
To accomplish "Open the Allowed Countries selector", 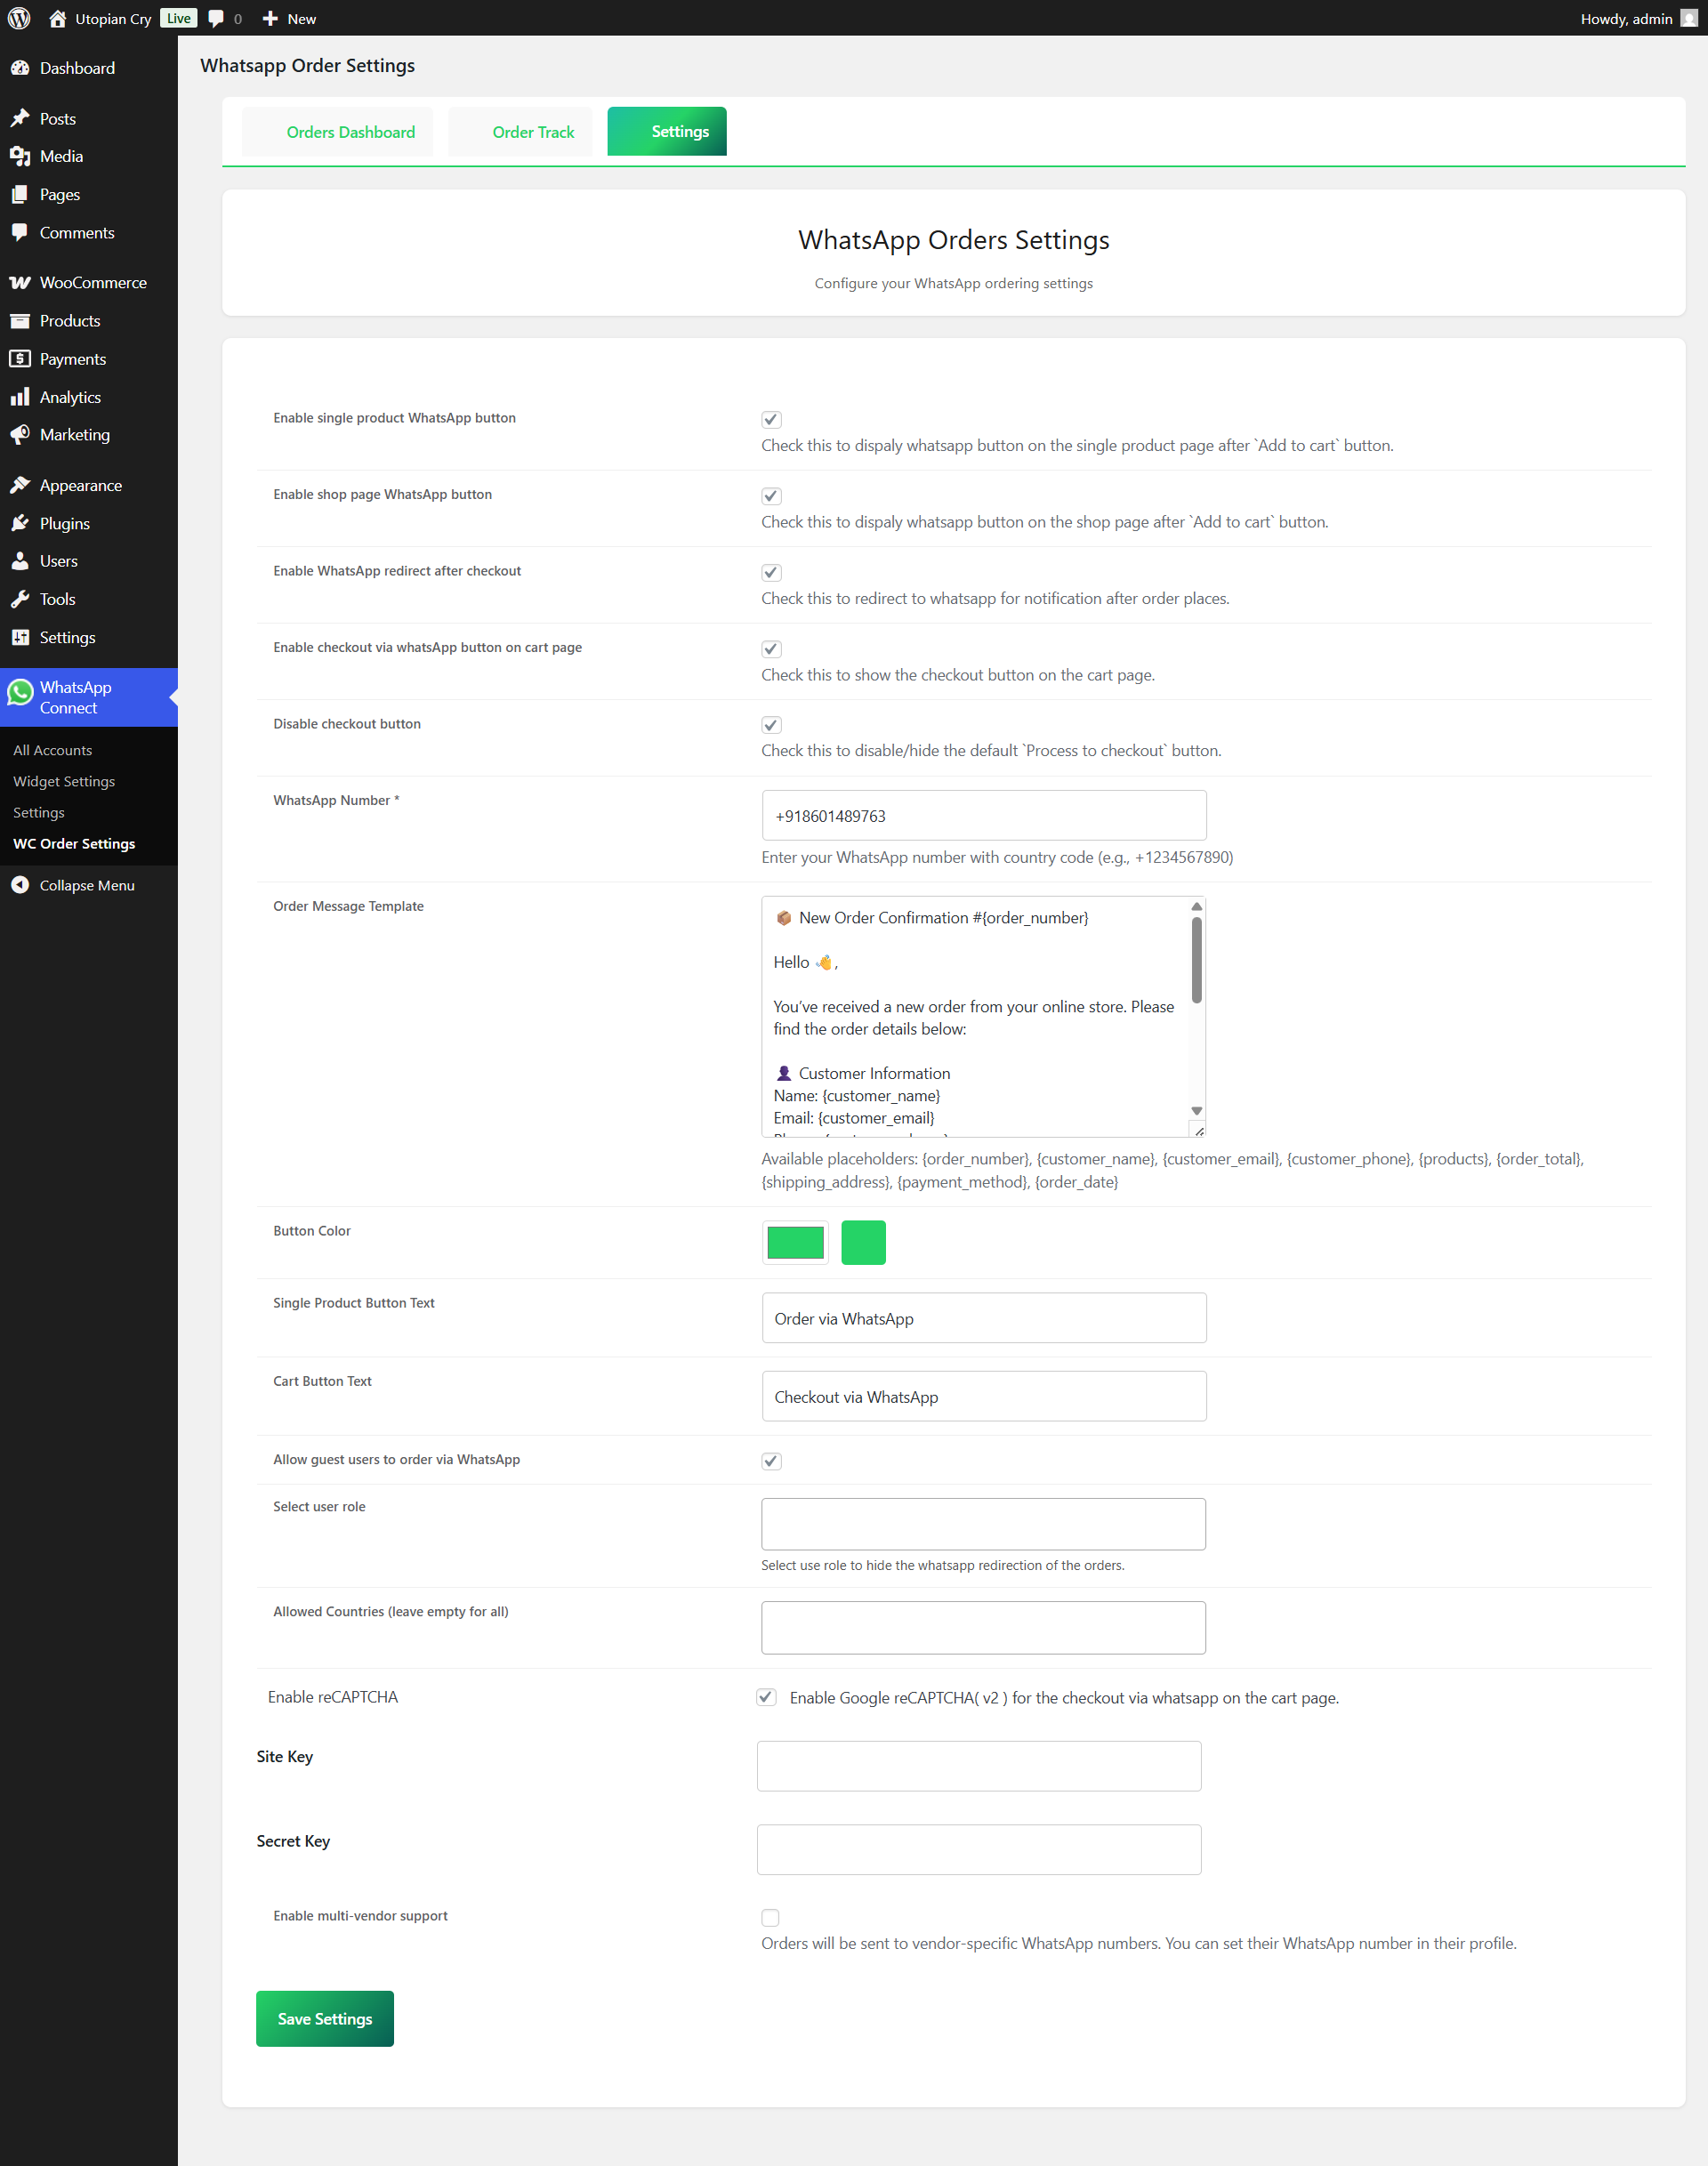I will click(x=983, y=1627).
